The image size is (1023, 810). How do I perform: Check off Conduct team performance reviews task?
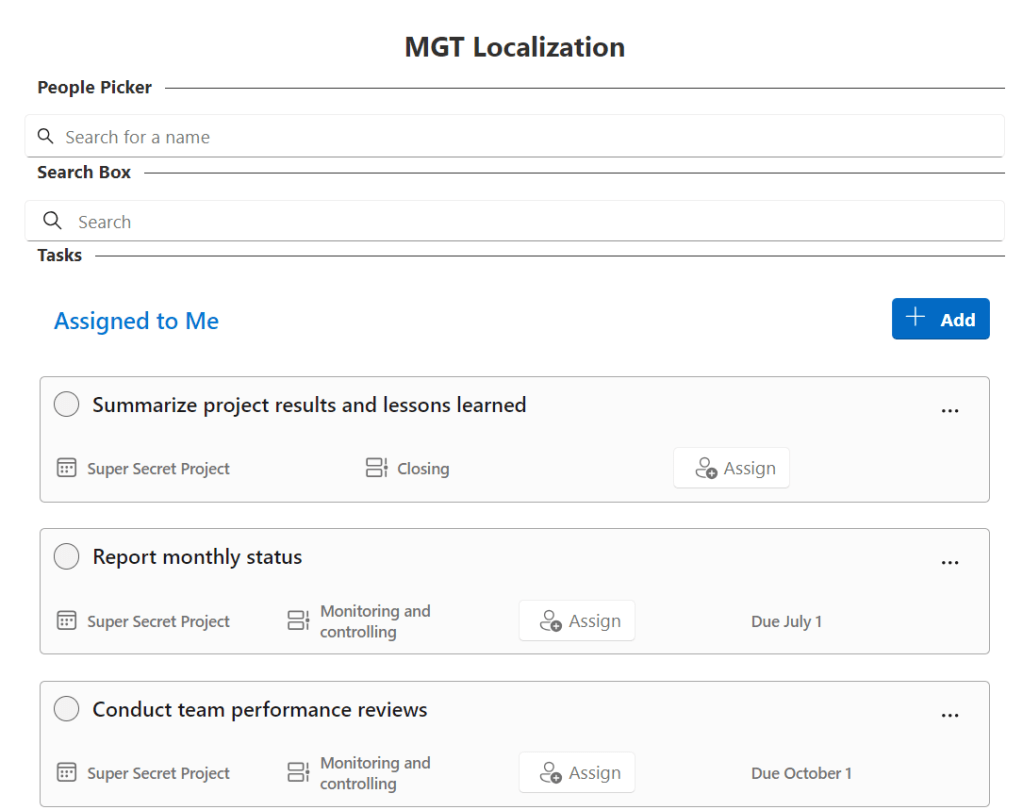tap(66, 710)
